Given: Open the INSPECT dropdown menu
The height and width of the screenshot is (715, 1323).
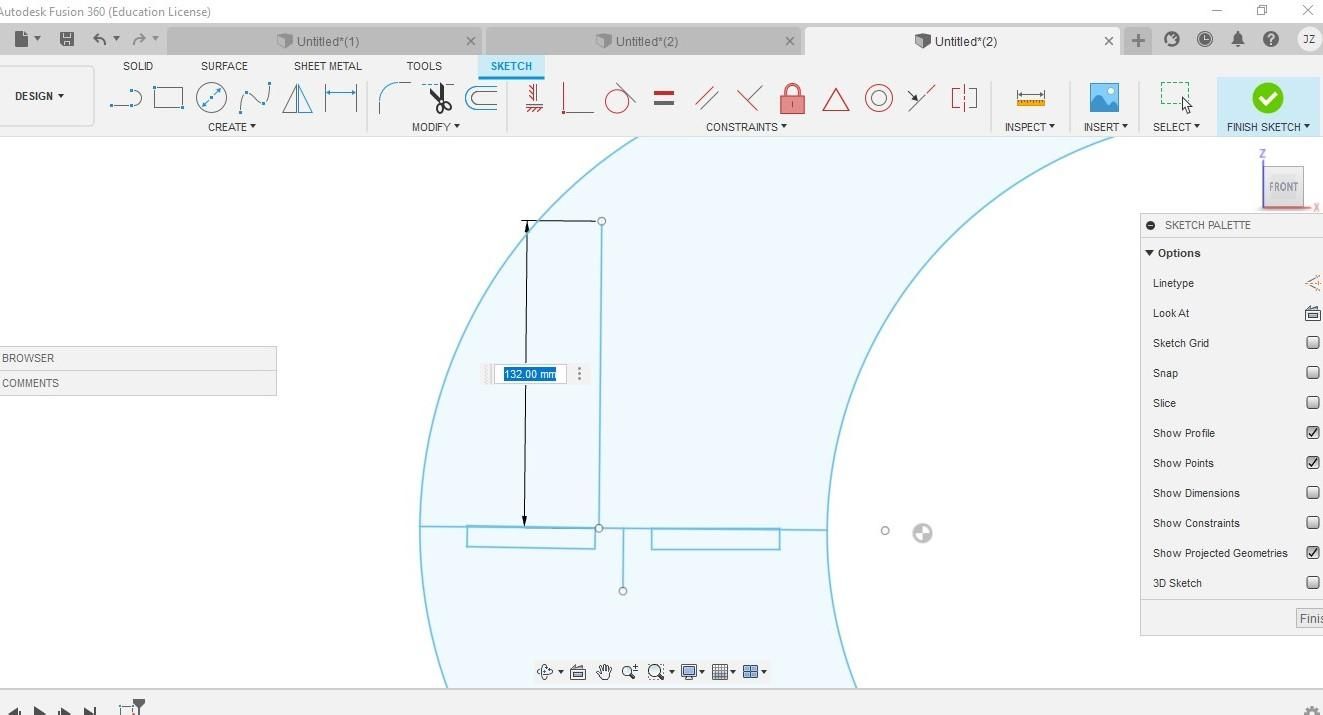Looking at the screenshot, I should (x=1030, y=127).
